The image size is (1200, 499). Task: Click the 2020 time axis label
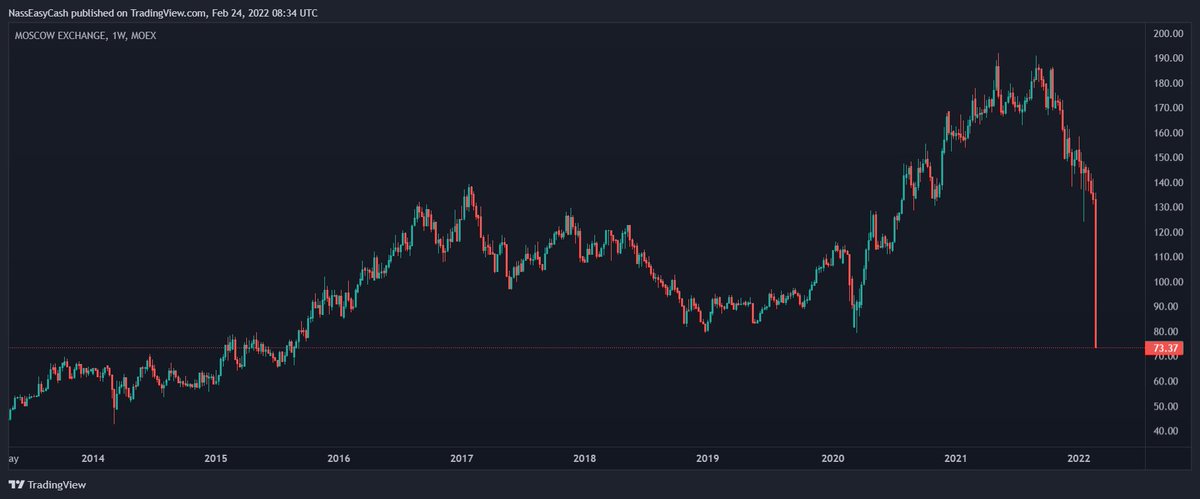coord(832,459)
